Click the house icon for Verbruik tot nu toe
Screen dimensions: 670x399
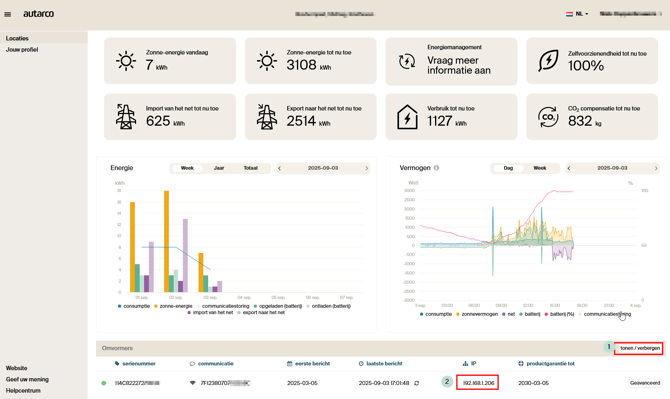[407, 117]
